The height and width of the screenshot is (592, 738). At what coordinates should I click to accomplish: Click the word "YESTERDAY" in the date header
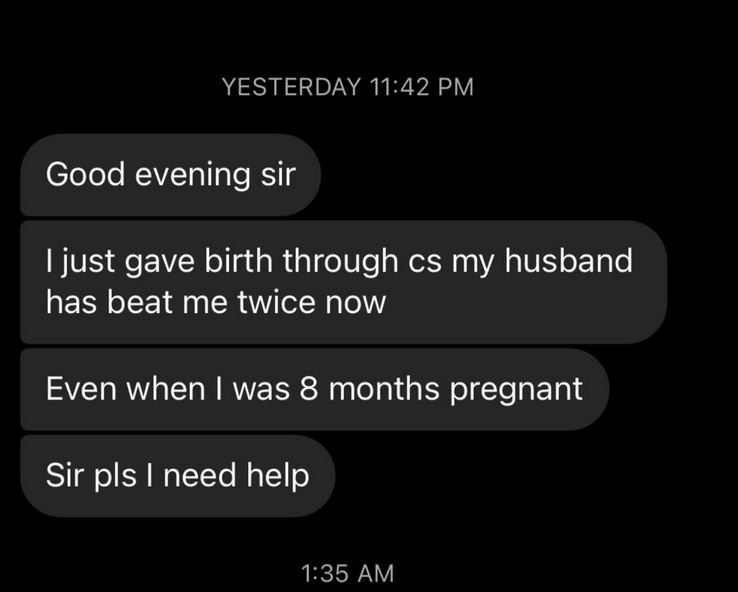291,87
